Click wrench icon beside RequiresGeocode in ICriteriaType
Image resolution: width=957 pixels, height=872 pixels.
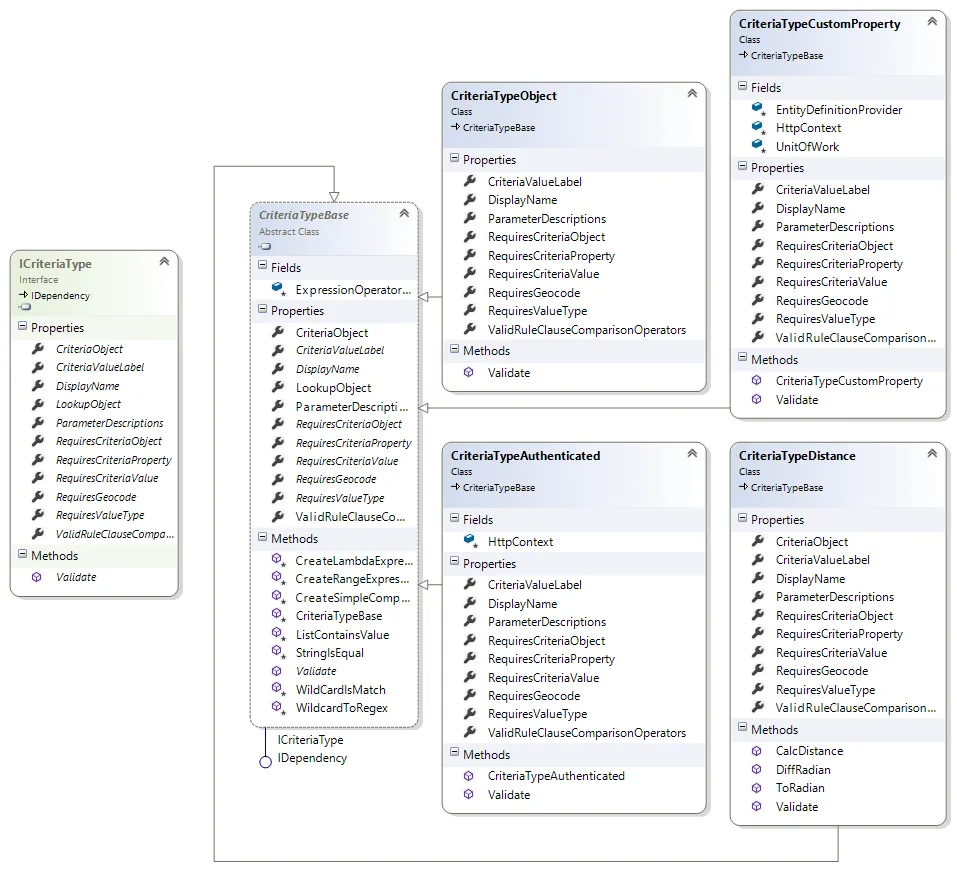[x=38, y=496]
